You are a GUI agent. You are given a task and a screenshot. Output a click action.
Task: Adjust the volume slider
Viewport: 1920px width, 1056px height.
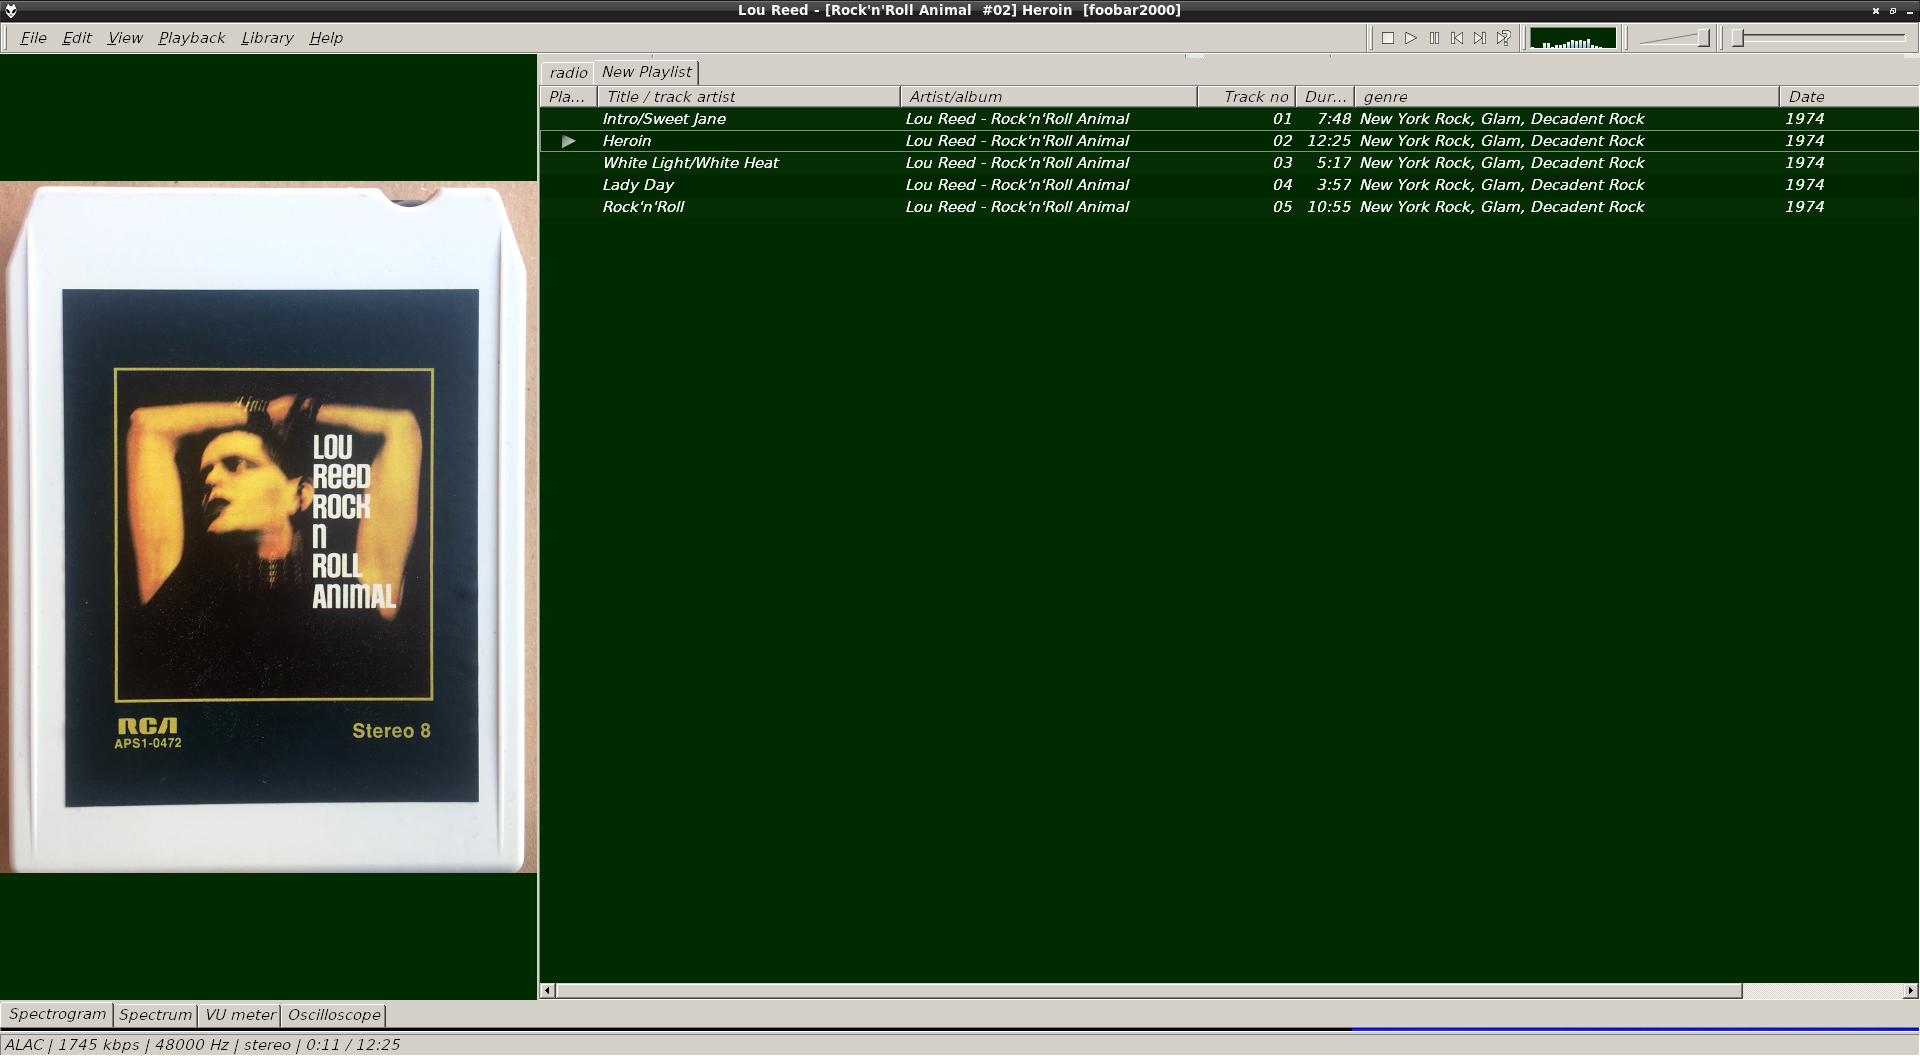pos(1675,38)
